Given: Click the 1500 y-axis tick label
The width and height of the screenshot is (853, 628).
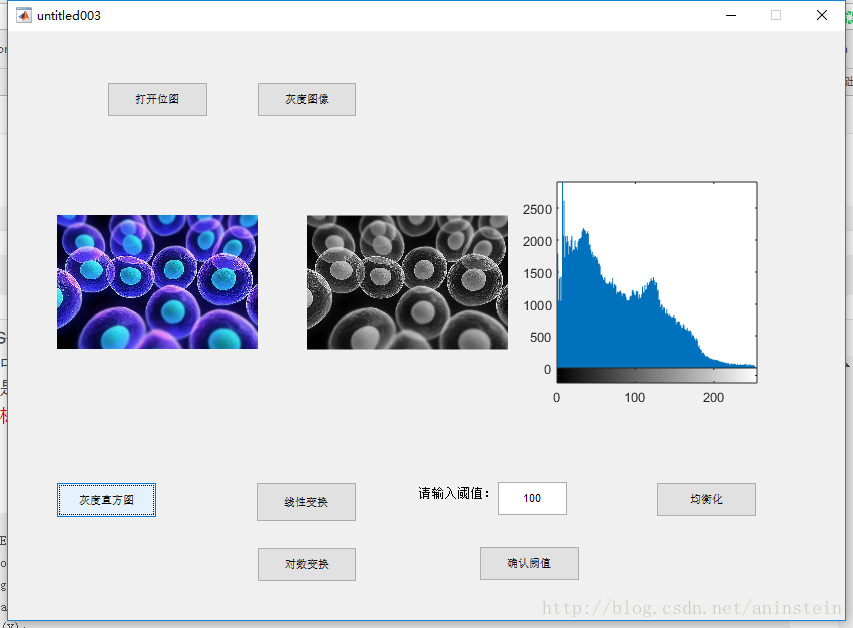Looking at the screenshot, I should coord(537,274).
